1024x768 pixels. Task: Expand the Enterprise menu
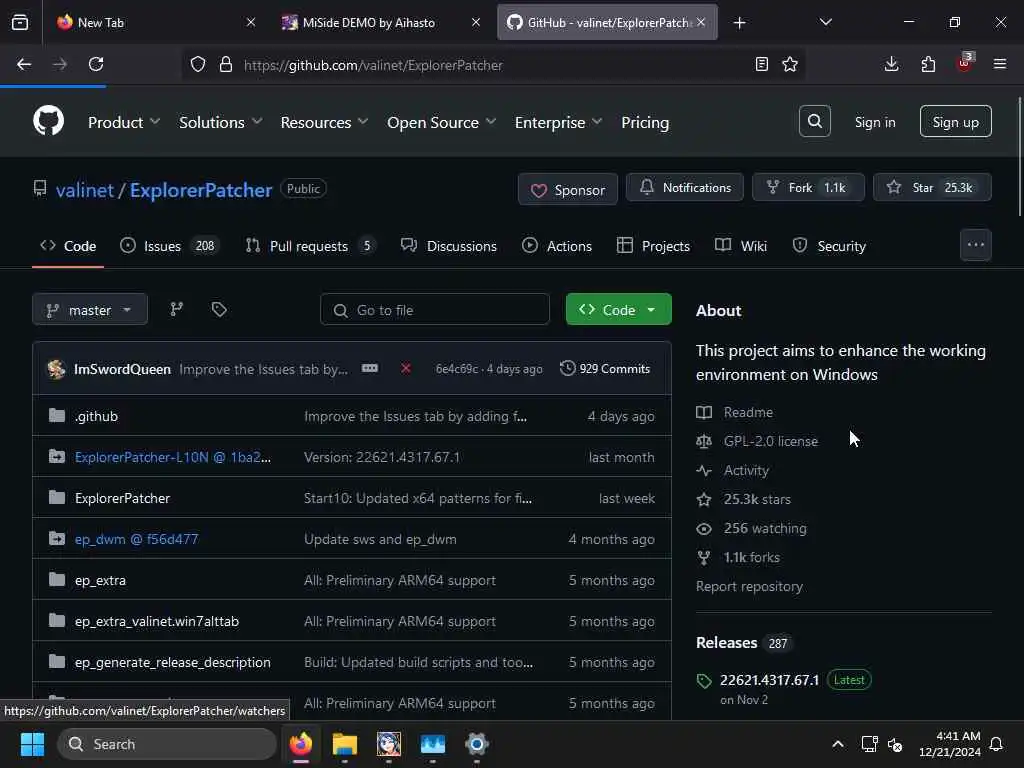point(558,122)
